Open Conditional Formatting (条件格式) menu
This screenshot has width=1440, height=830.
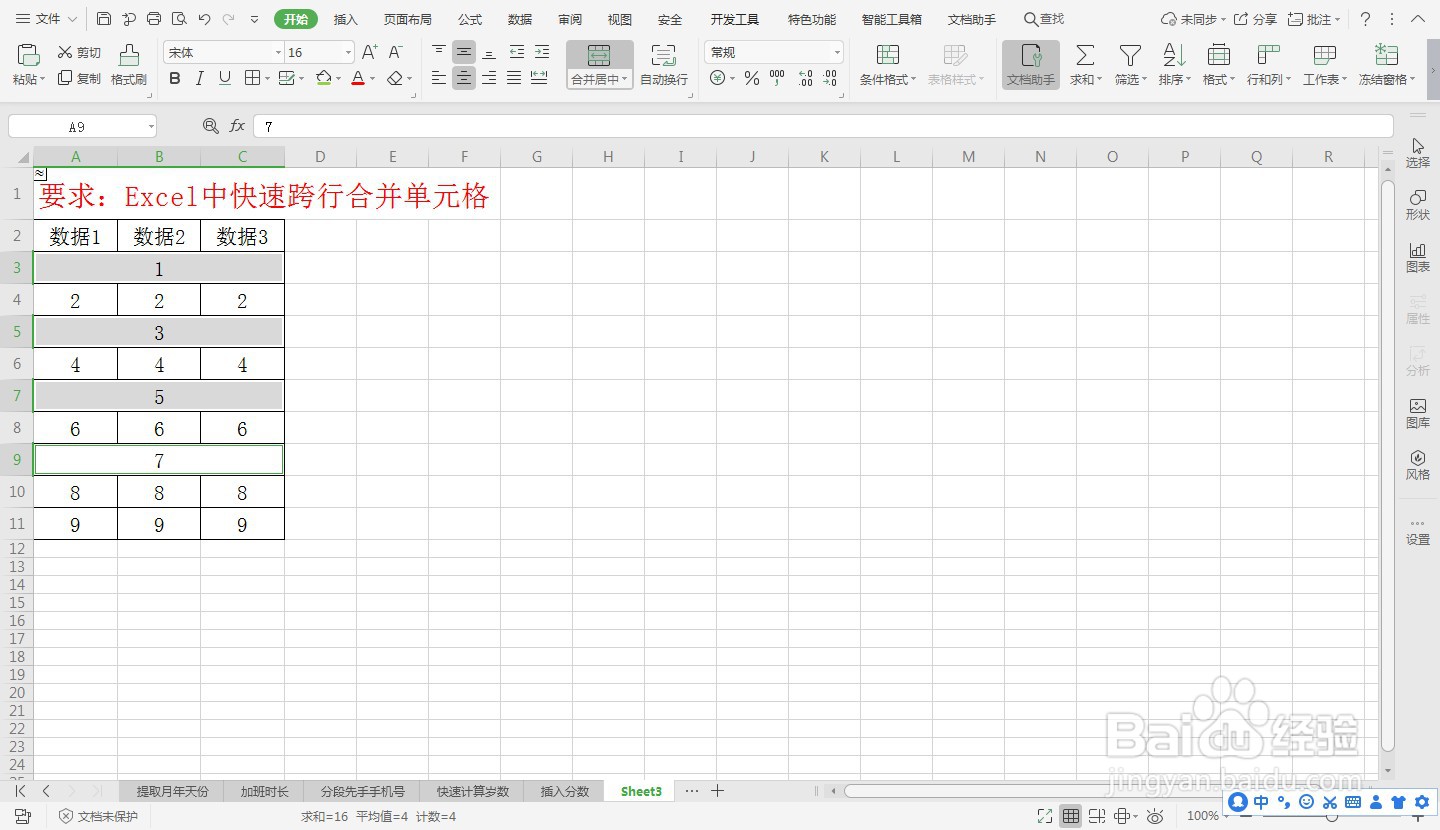pos(887,65)
